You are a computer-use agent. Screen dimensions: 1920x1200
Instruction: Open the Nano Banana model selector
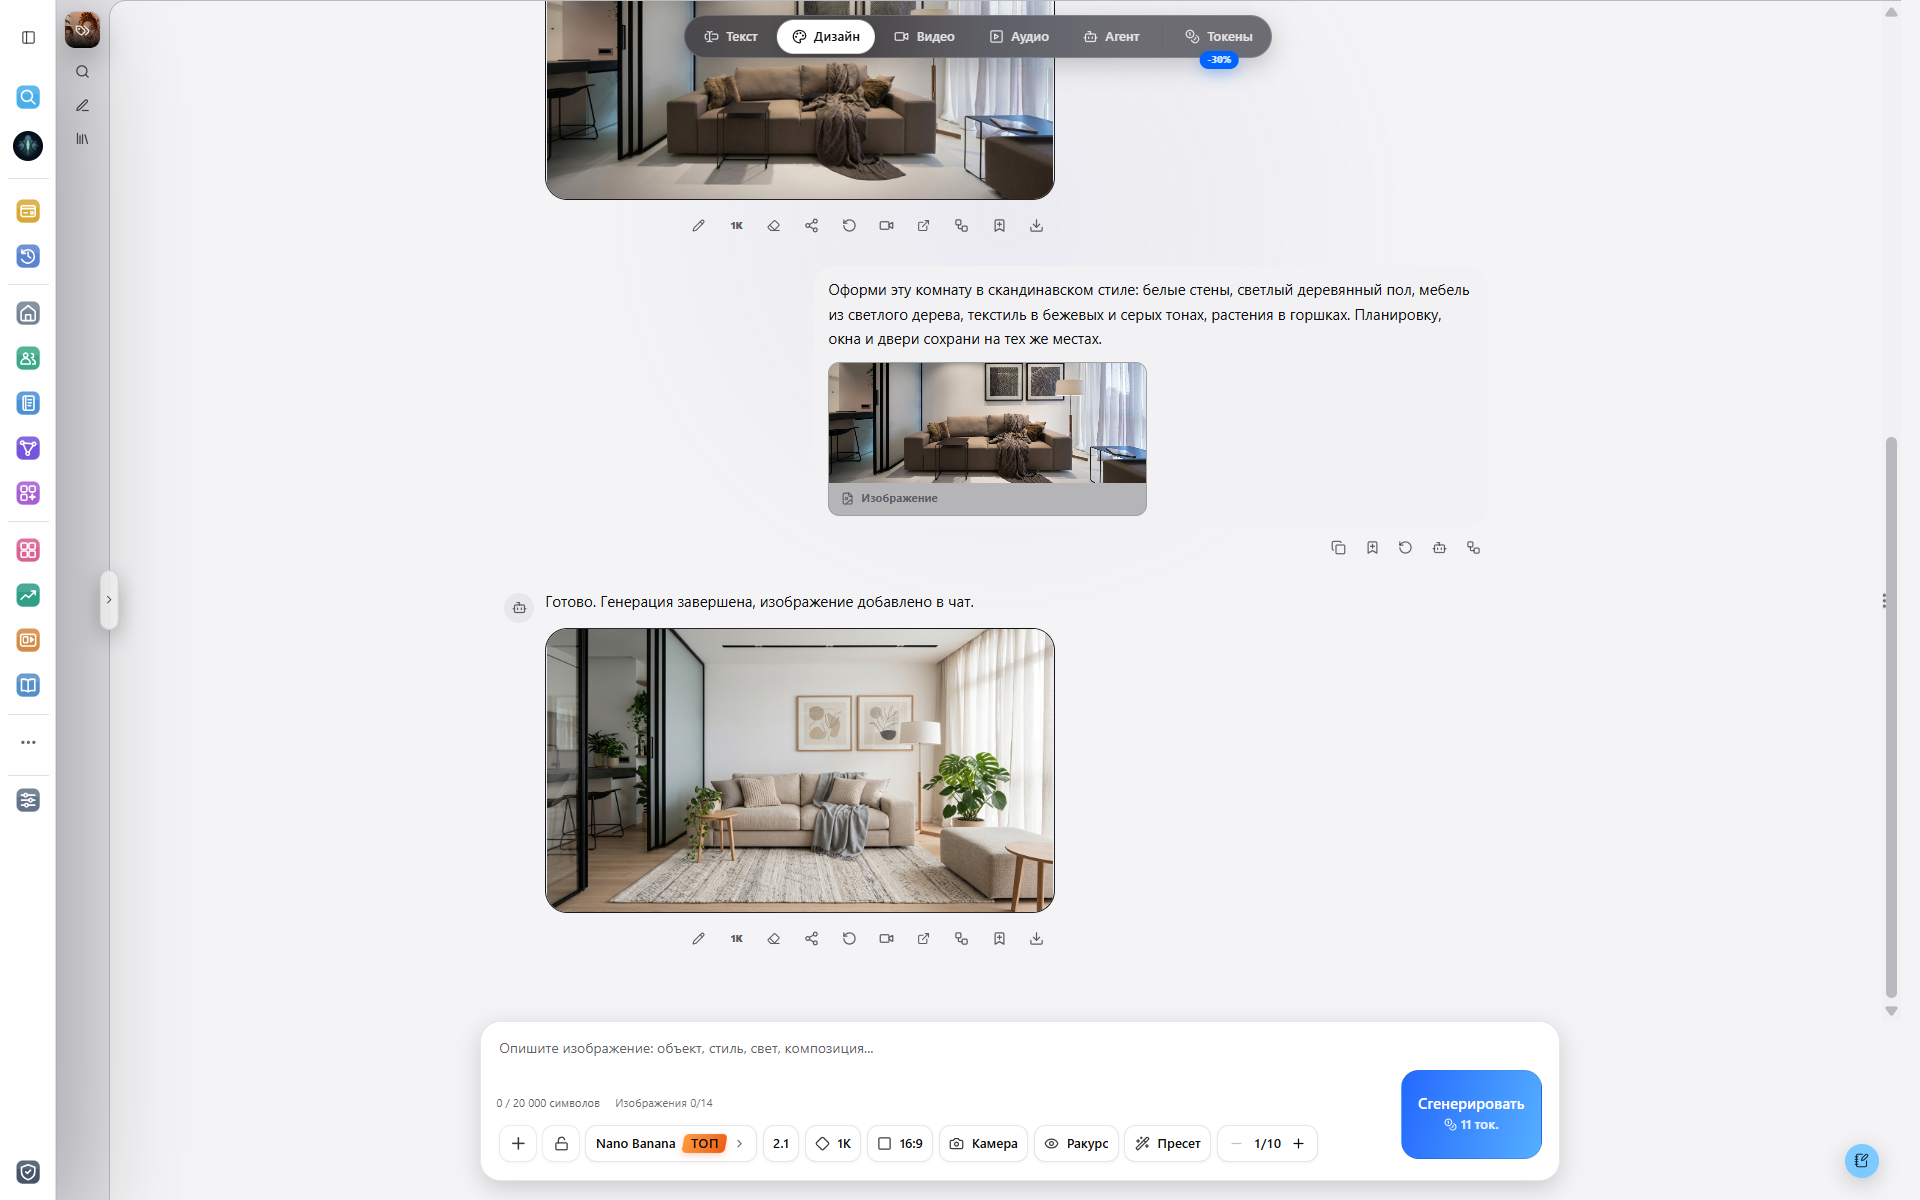tap(670, 1143)
